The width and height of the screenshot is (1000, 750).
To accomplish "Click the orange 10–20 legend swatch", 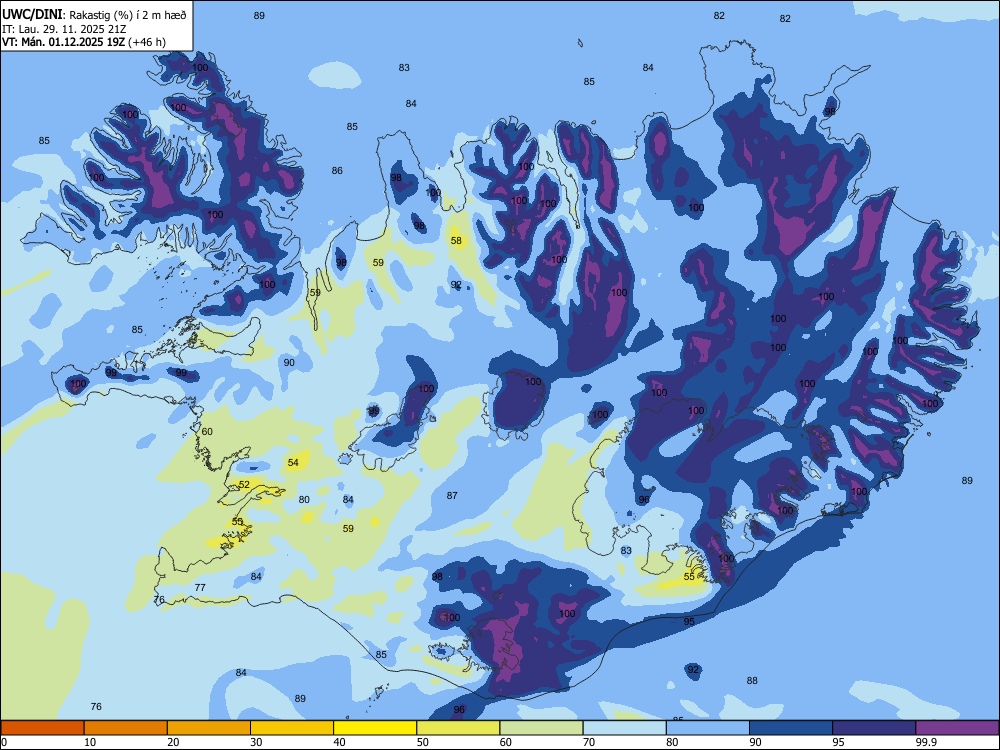I will coord(126,728).
